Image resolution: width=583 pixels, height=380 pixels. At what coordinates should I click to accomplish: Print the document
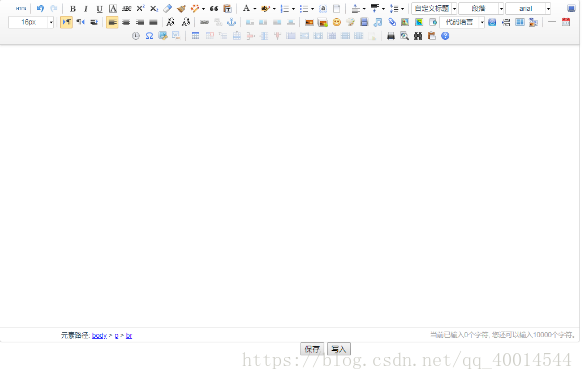point(391,36)
